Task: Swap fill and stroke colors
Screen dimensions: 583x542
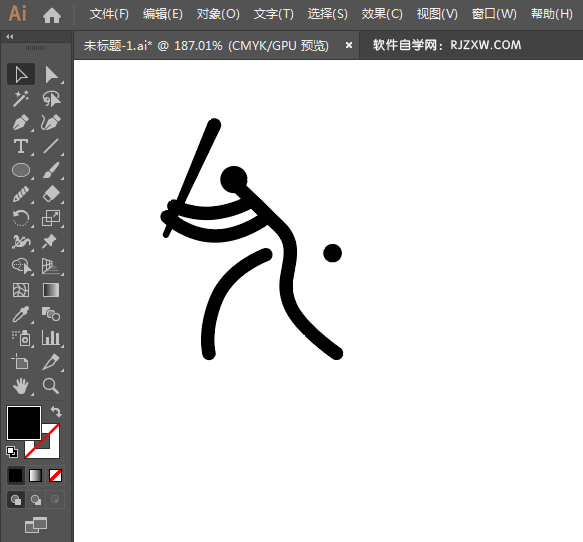Action: [56, 412]
